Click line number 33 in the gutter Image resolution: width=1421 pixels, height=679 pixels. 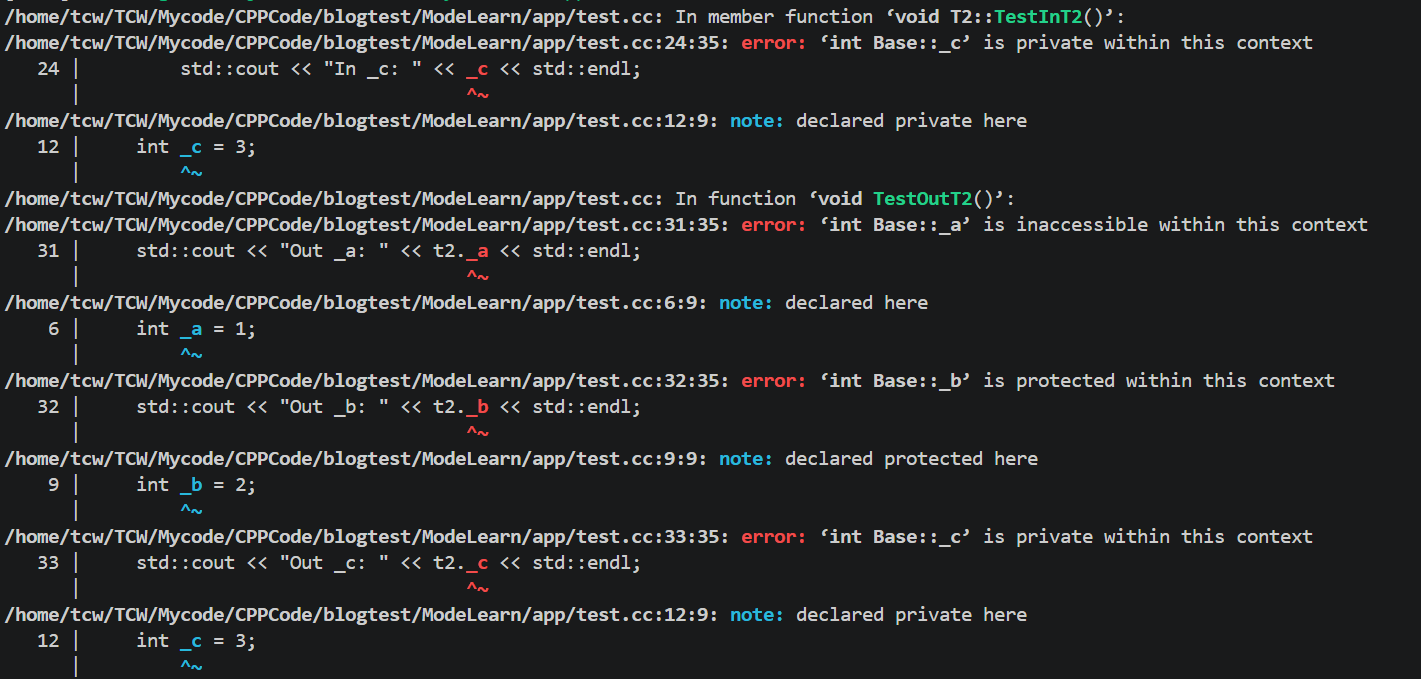tap(48, 563)
